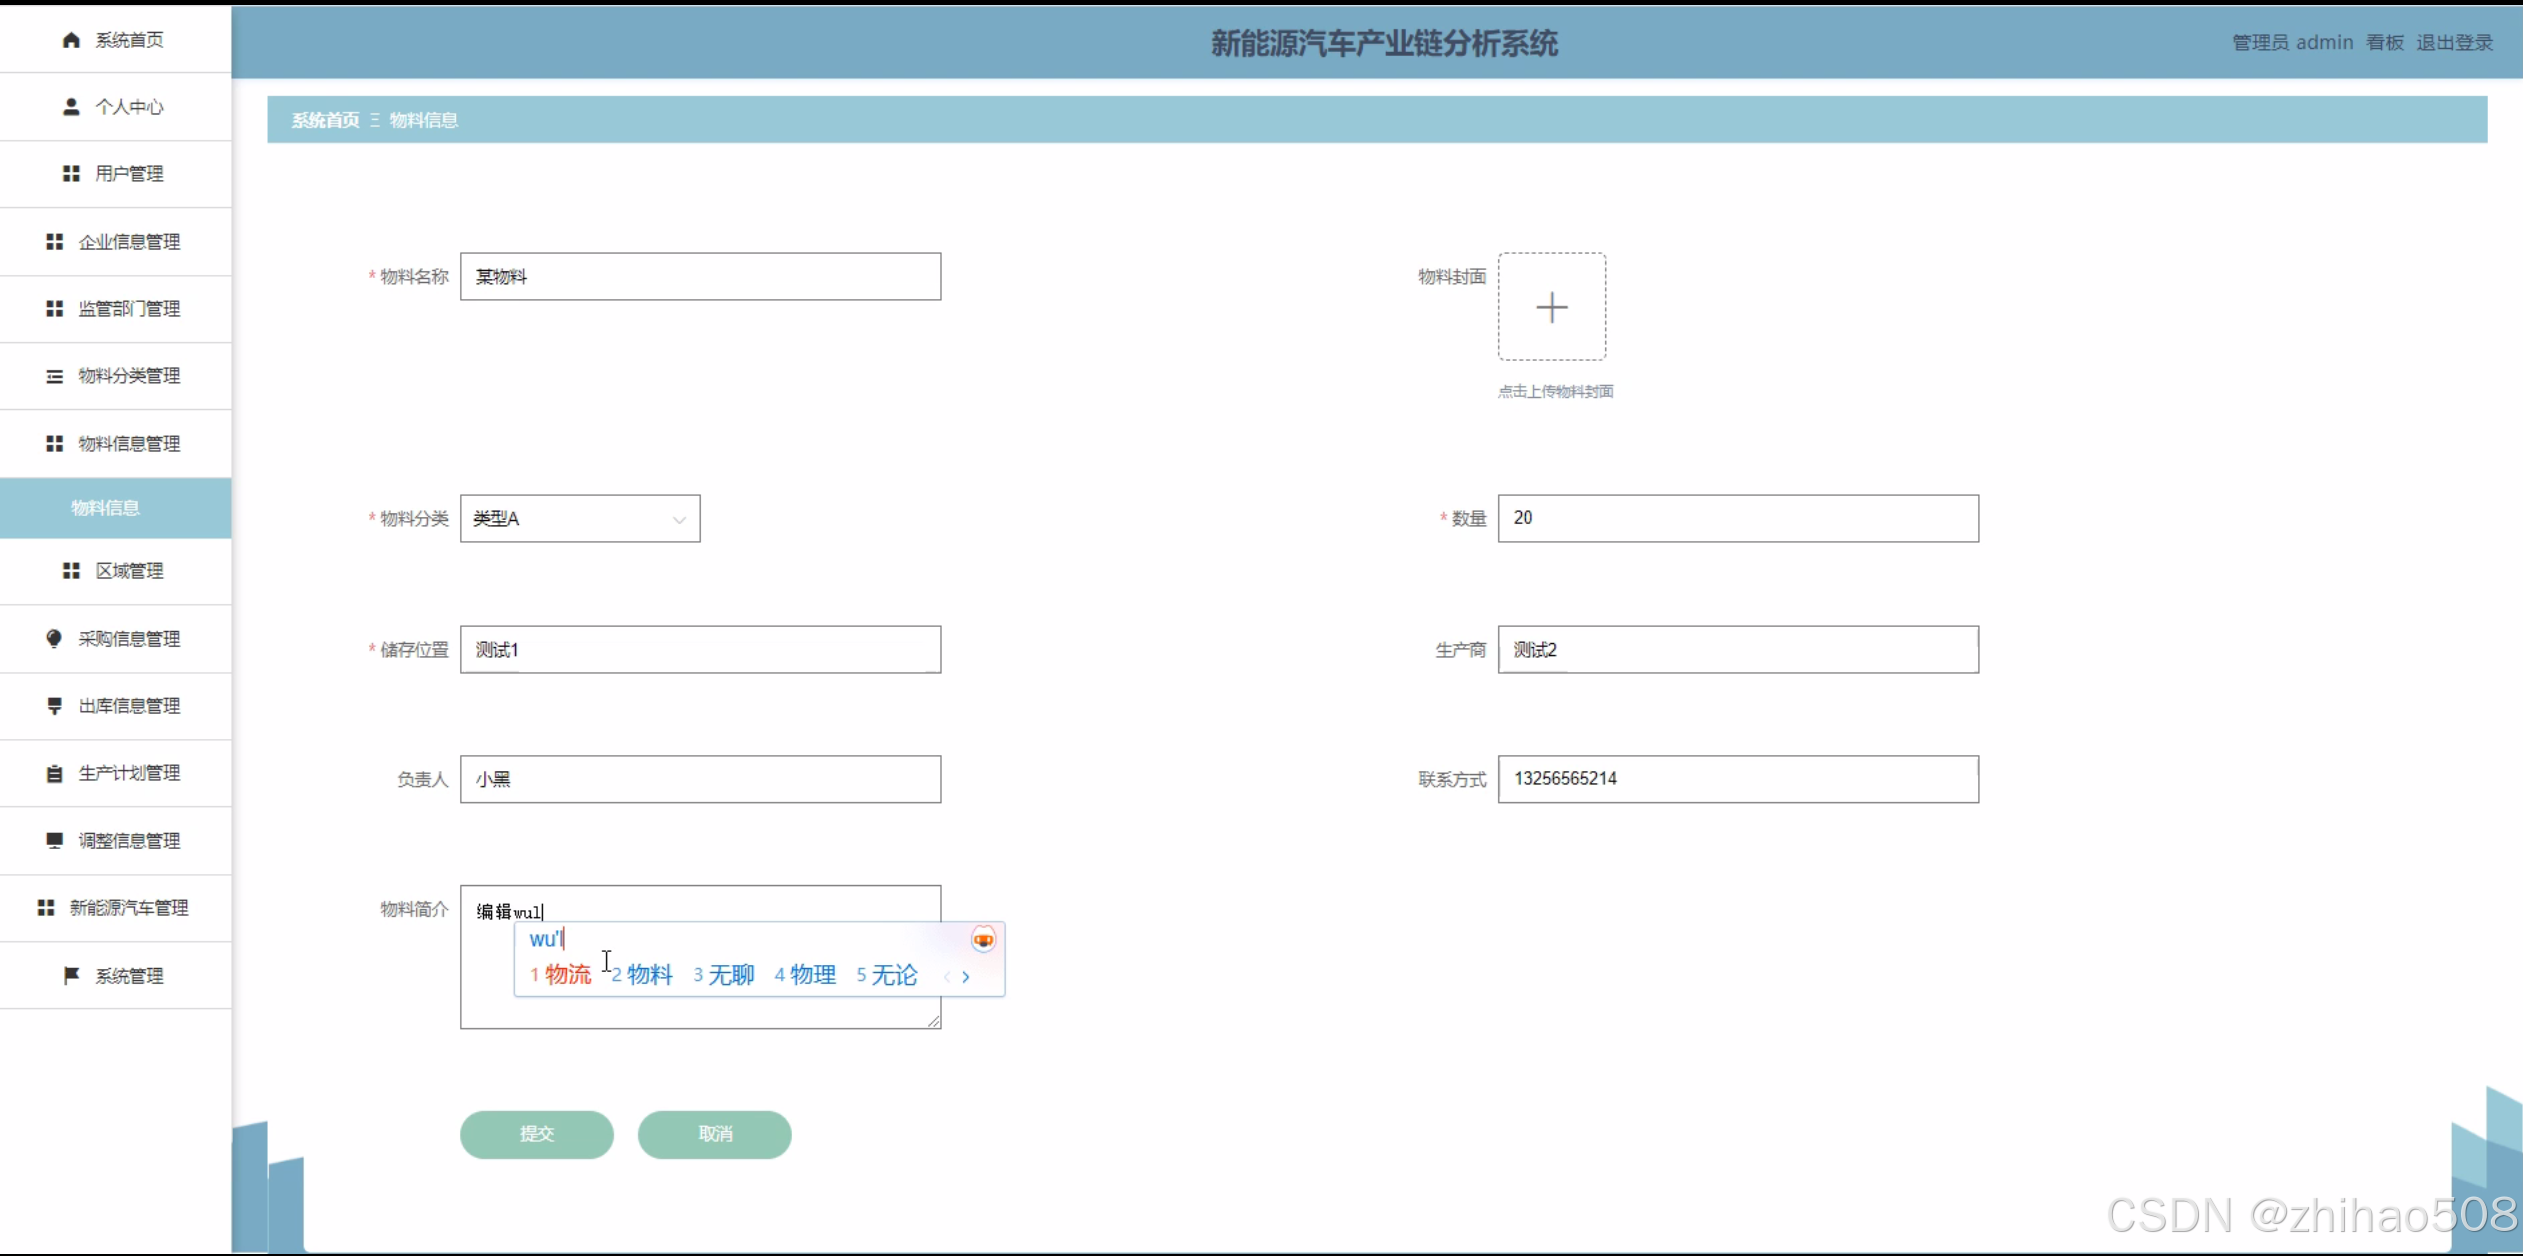This screenshot has height=1256, width=2523.
Task: Select the 物料信息 submenu item
Action: pos(106,508)
